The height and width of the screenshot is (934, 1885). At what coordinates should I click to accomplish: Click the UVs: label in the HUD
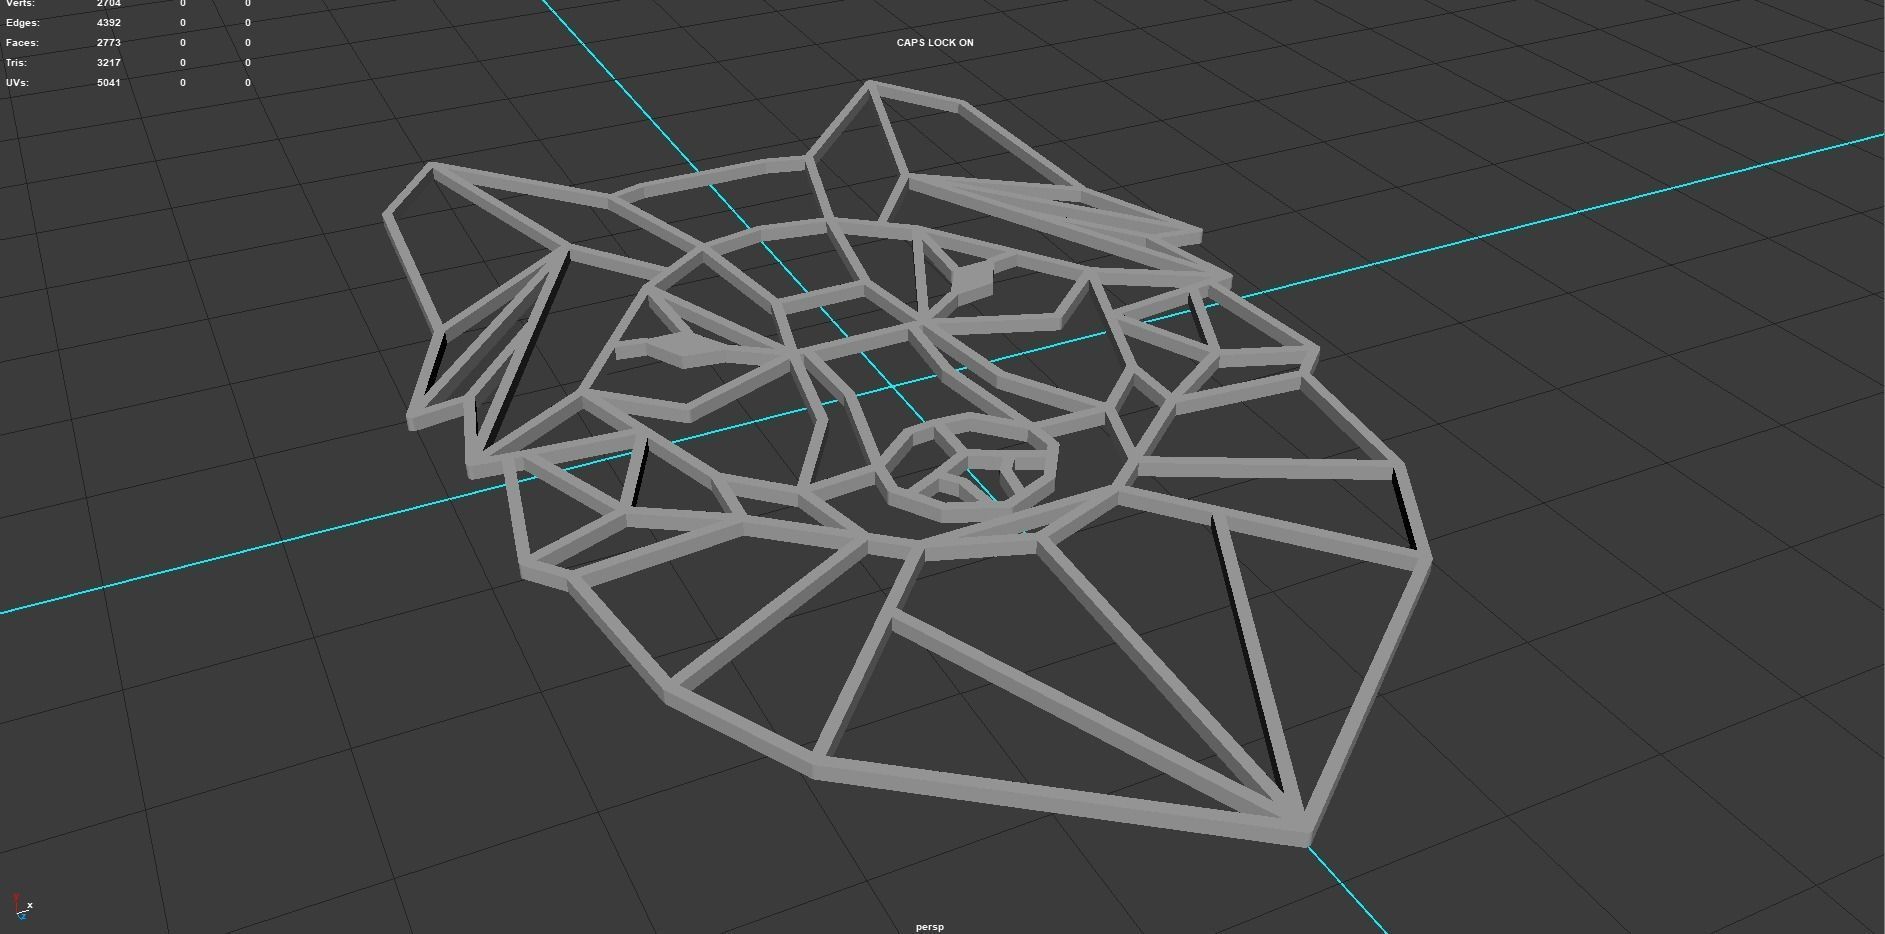pyautogui.click(x=17, y=82)
